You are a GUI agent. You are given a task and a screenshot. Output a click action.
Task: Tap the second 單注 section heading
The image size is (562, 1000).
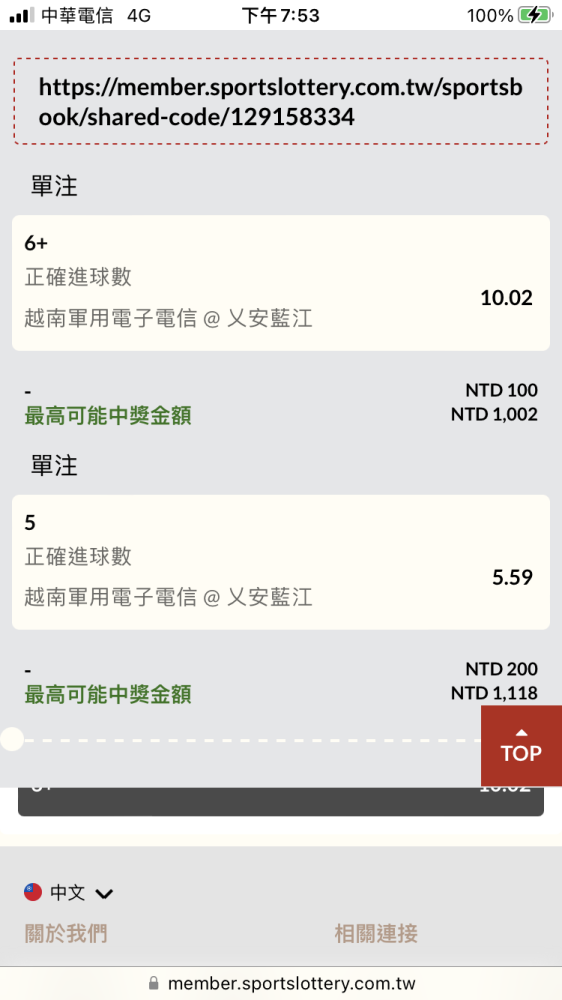point(54,466)
